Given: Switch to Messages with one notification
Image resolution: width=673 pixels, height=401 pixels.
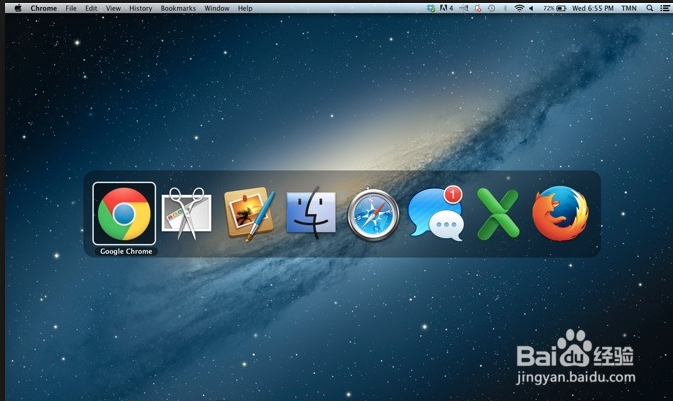Looking at the screenshot, I should tap(436, 213).
